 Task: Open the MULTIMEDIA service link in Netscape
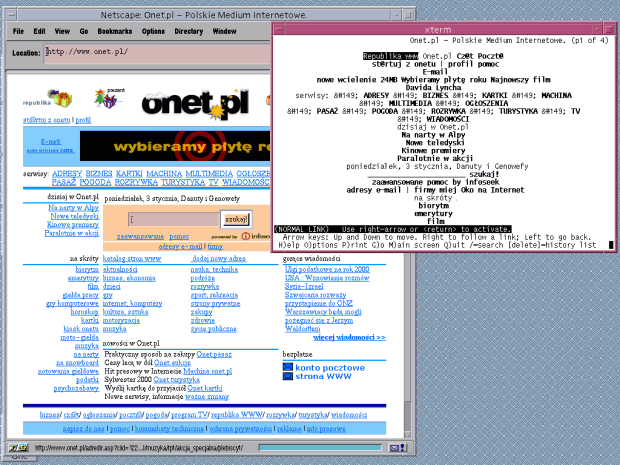(209, 174)
